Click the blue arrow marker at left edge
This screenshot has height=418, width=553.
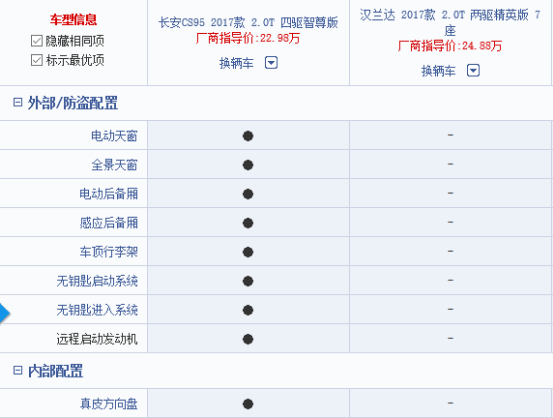coord(4,313)
